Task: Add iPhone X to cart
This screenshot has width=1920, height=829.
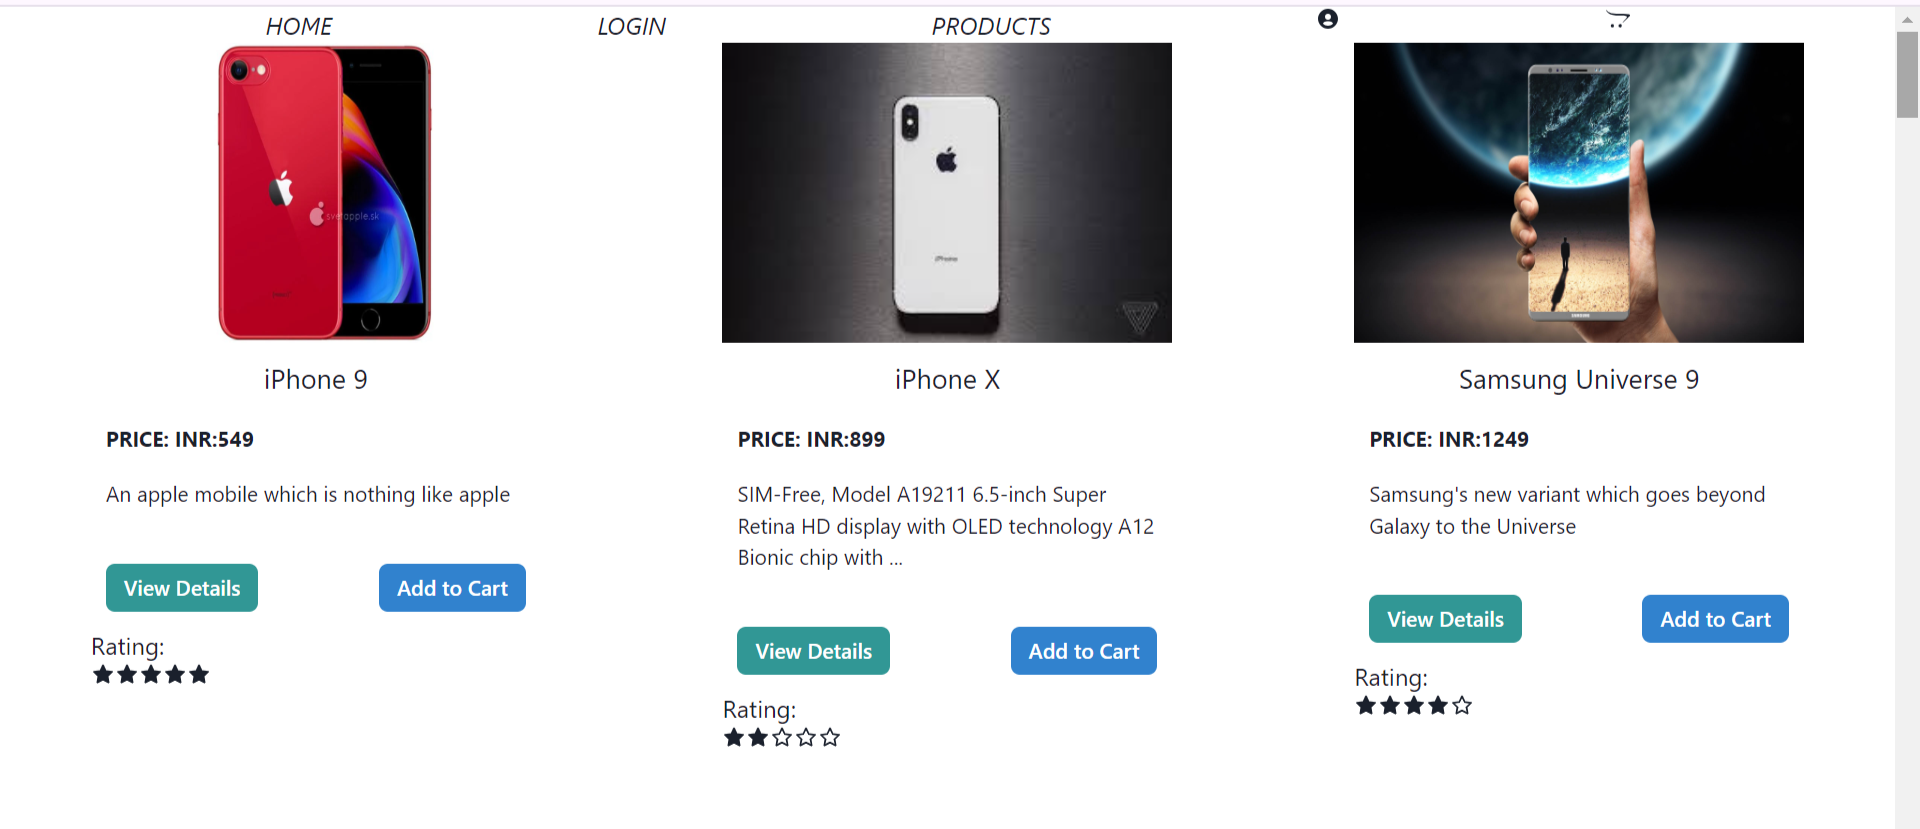Action: [x=1083, y=651]
